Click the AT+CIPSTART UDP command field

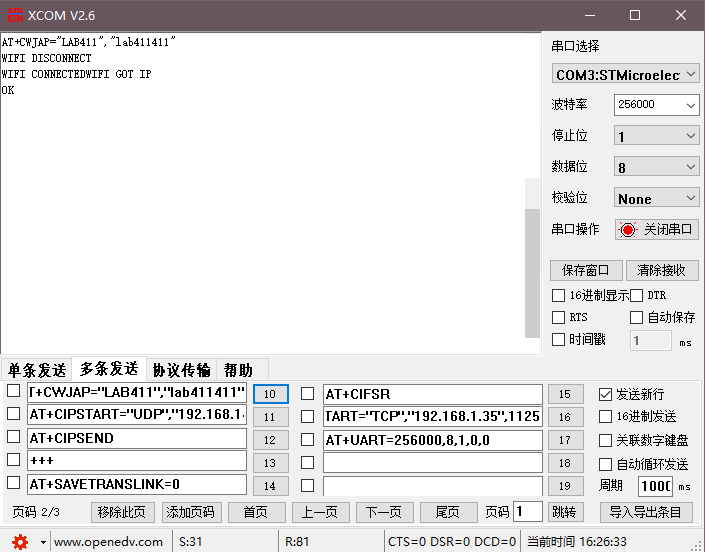tap(137, 414)
